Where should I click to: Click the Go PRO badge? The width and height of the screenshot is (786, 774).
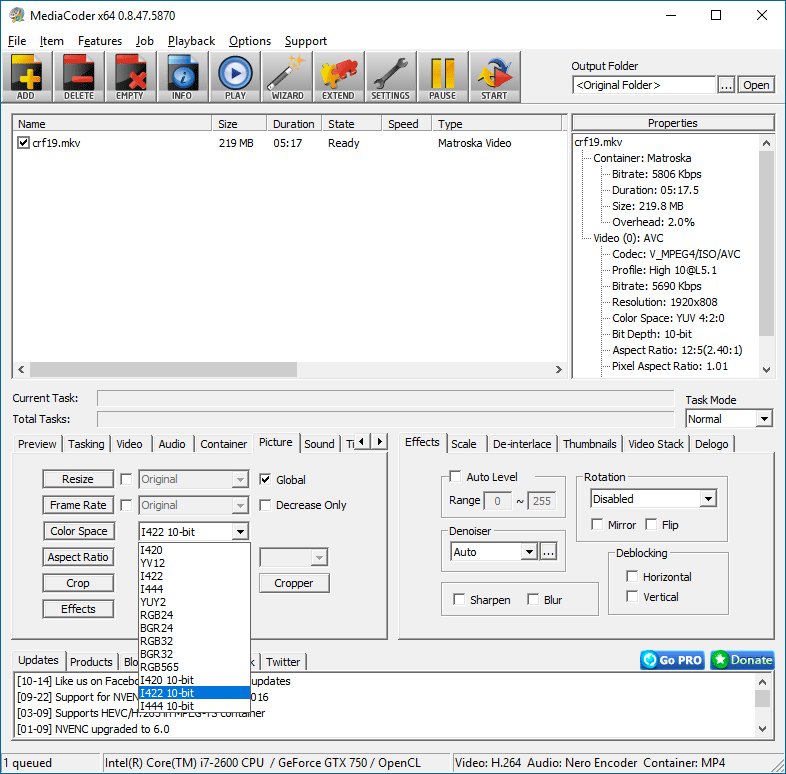(x=672, y=660)
